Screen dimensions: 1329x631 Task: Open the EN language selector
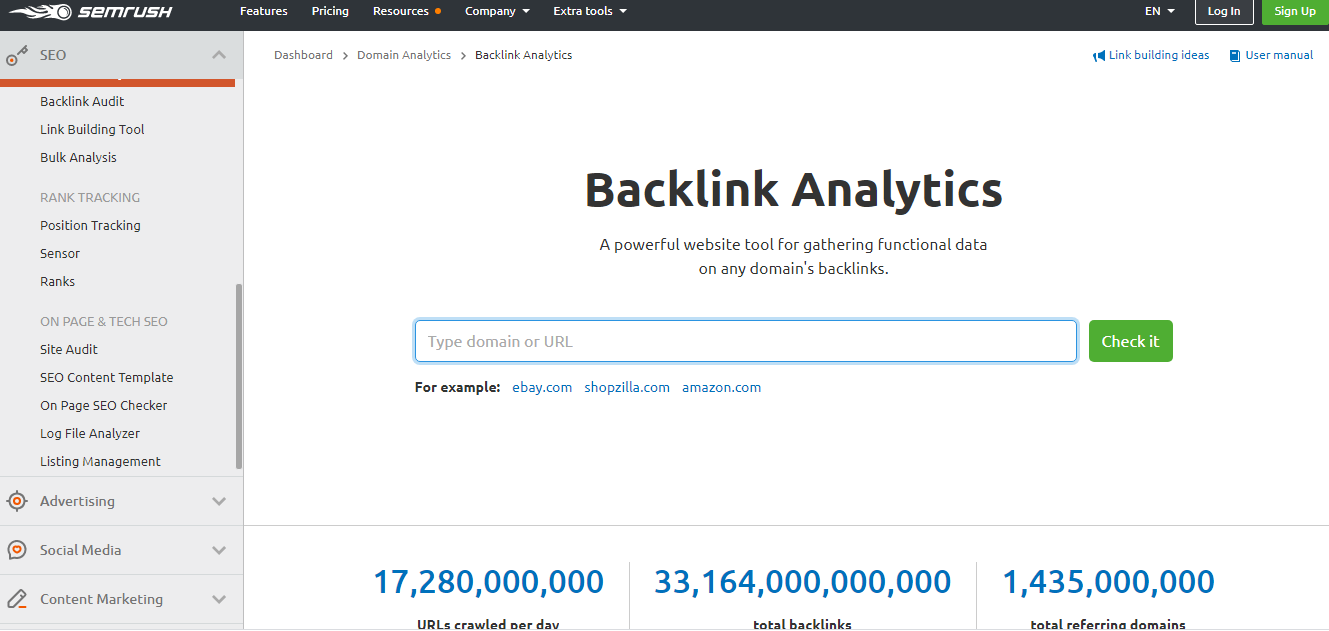pos(1160,11)
